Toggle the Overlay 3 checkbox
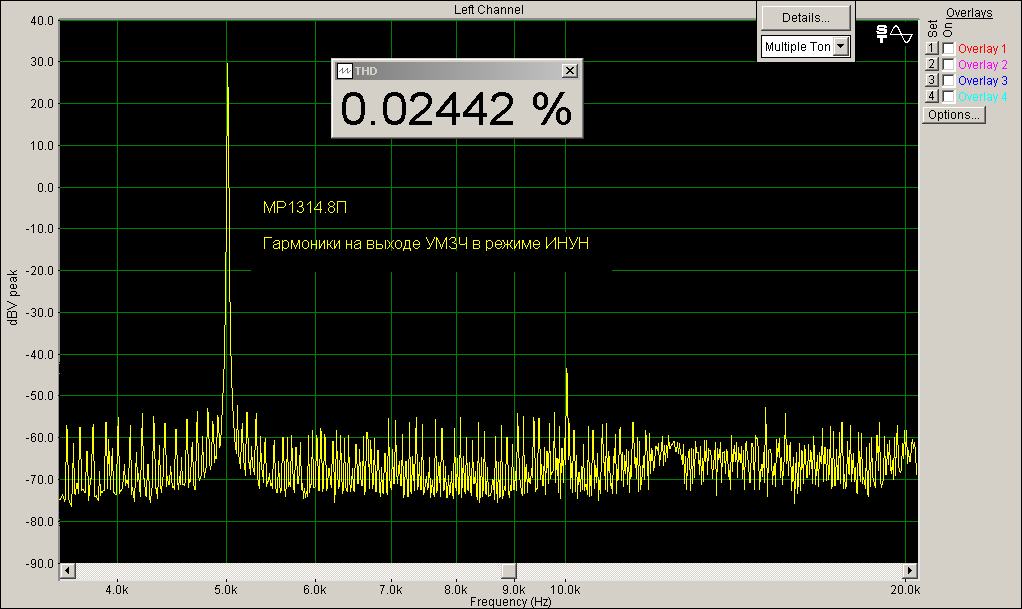This screenshot has width=1022, height=609. tap(948, 80)
